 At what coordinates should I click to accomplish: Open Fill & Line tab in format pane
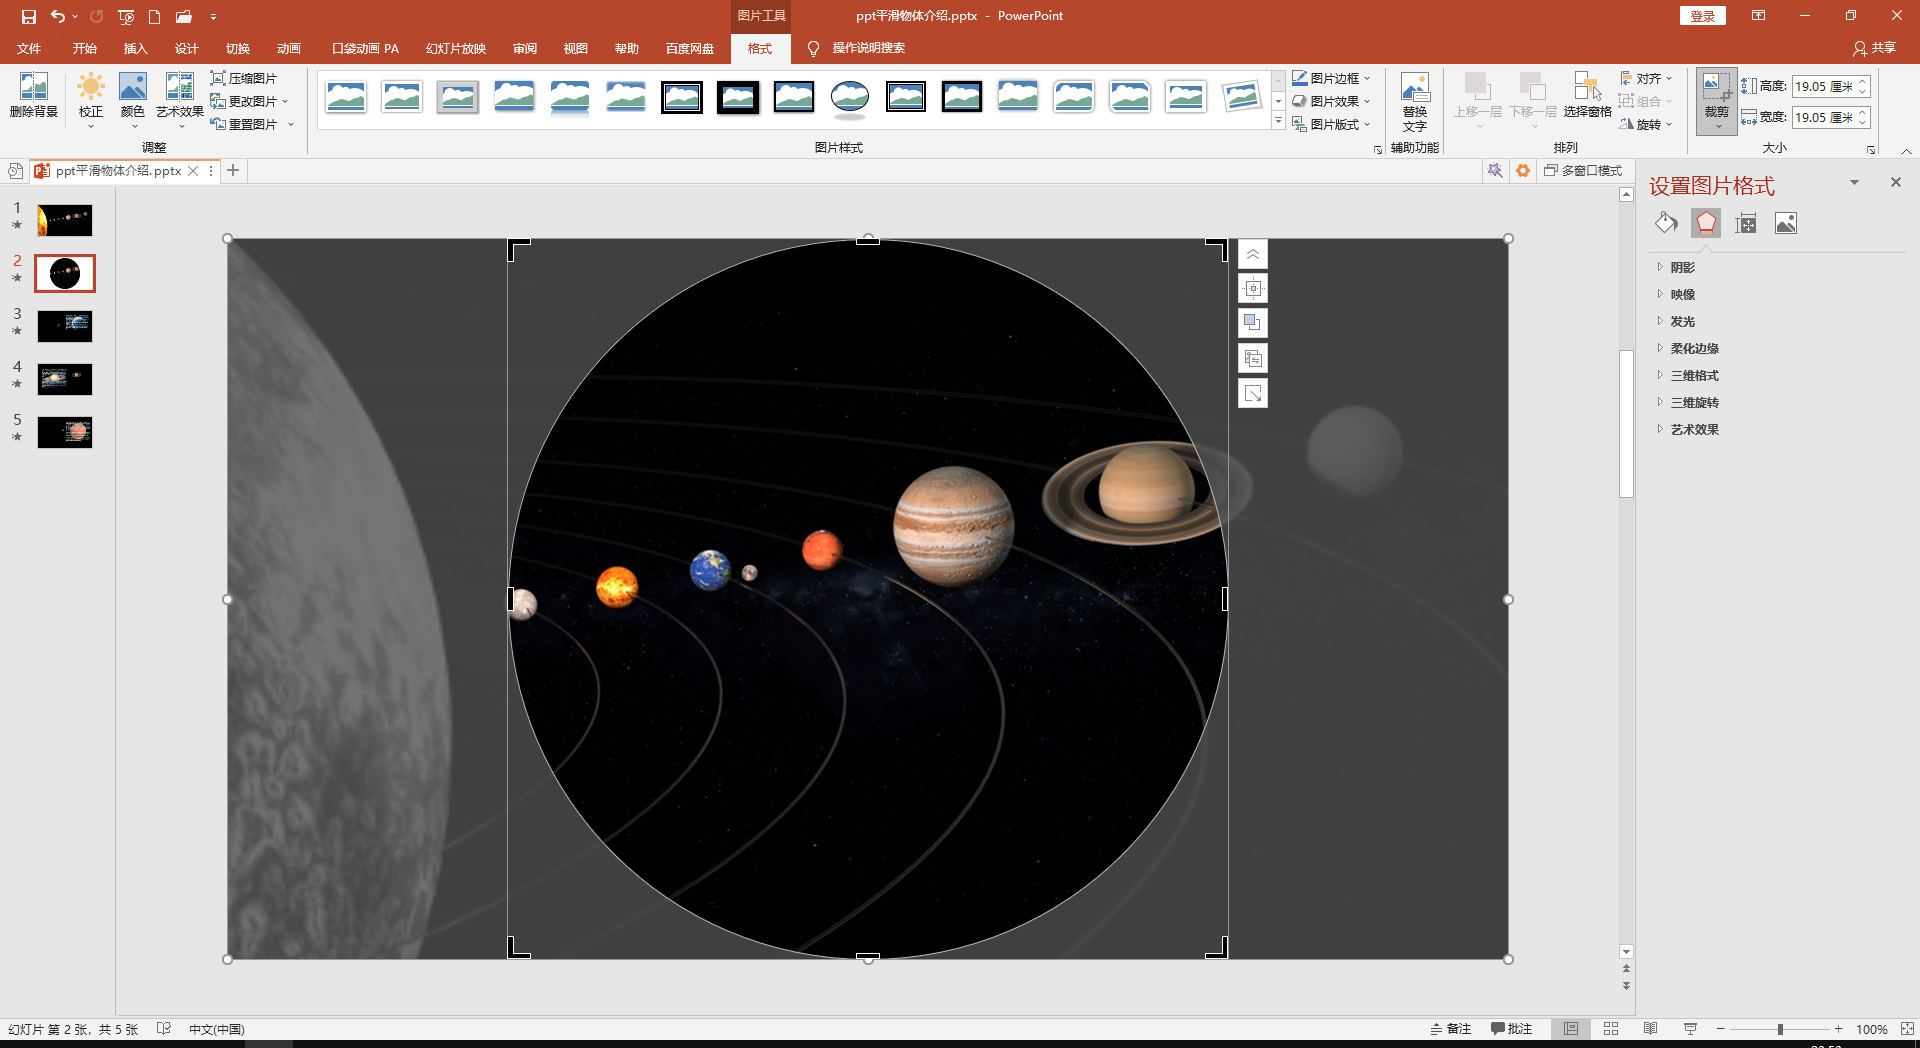[x=1666, y=223]
